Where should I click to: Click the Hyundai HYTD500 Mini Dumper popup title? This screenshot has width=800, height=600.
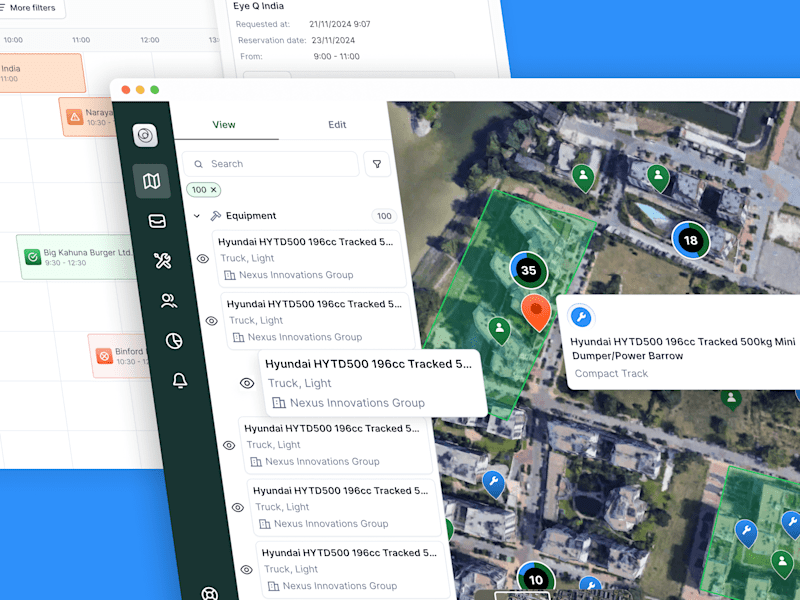pyautogui.click(x=683, y=348)
